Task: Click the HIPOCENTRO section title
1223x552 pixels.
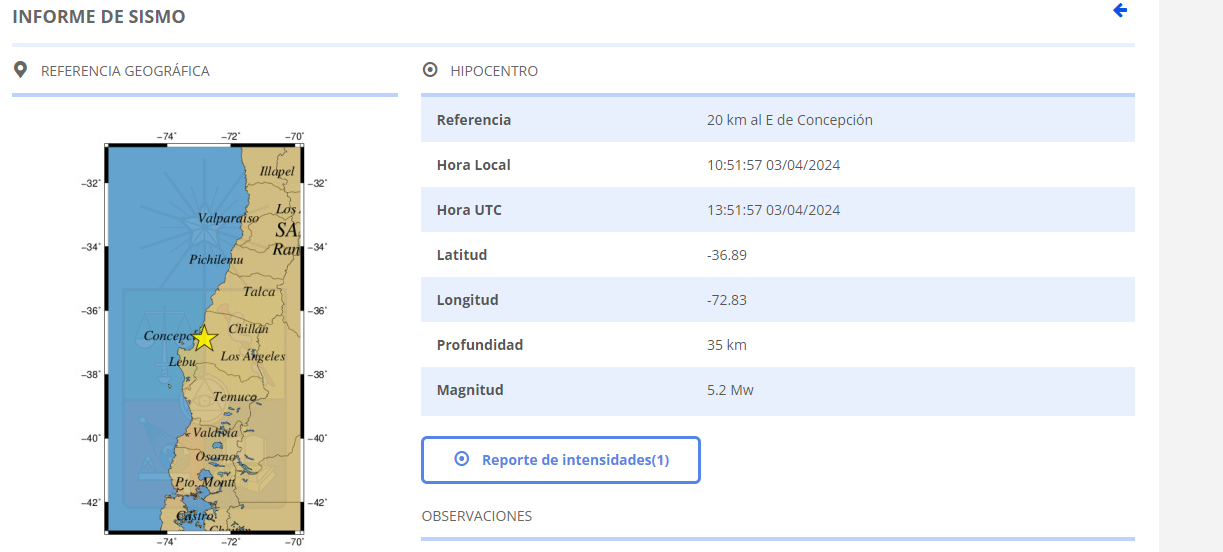Action: tap(494, 71)
